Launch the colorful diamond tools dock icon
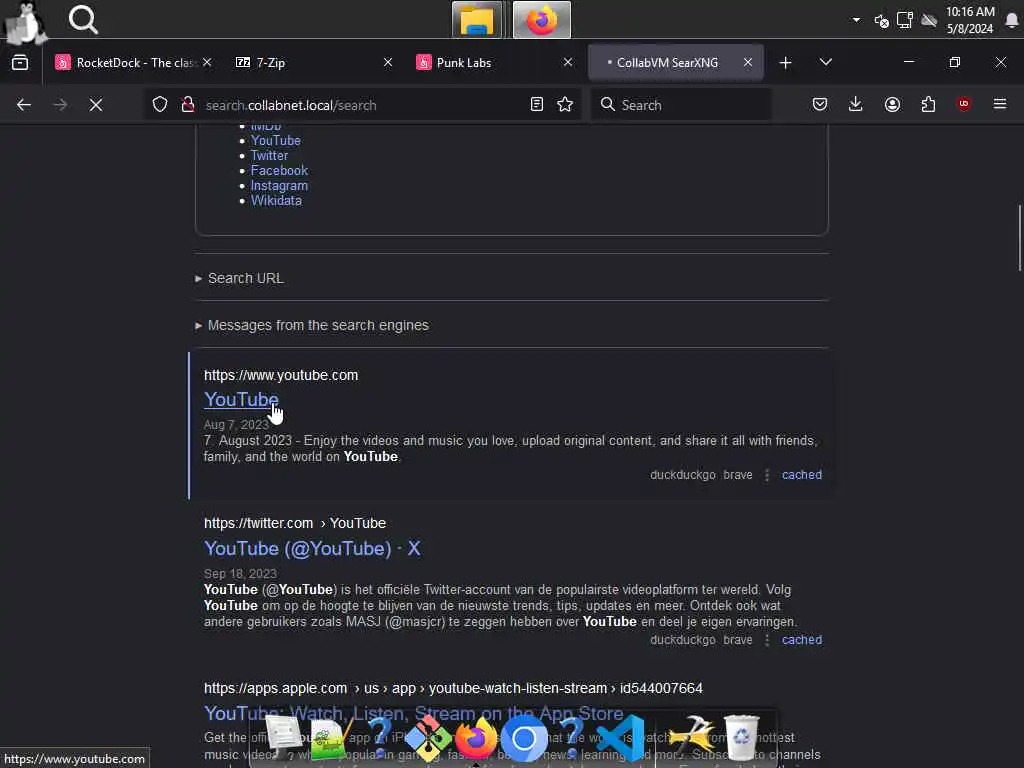The image size is (1024, 768). [428, 739]
